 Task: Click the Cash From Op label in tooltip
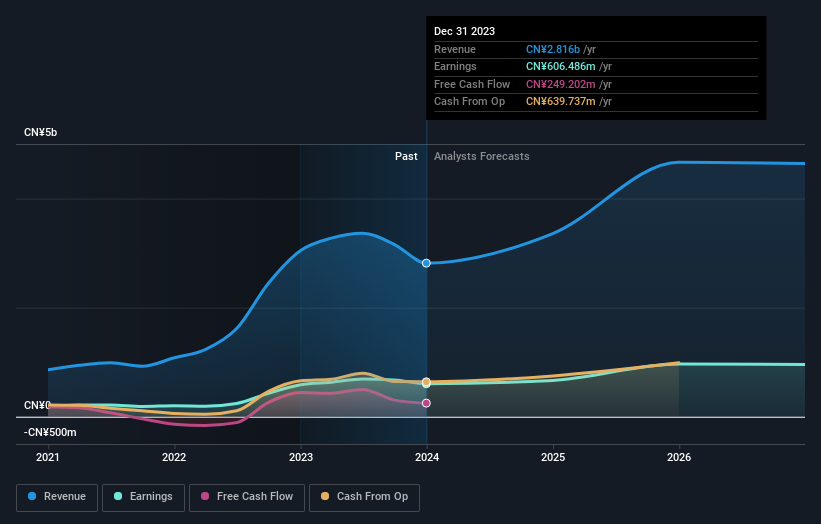point(470,102)
